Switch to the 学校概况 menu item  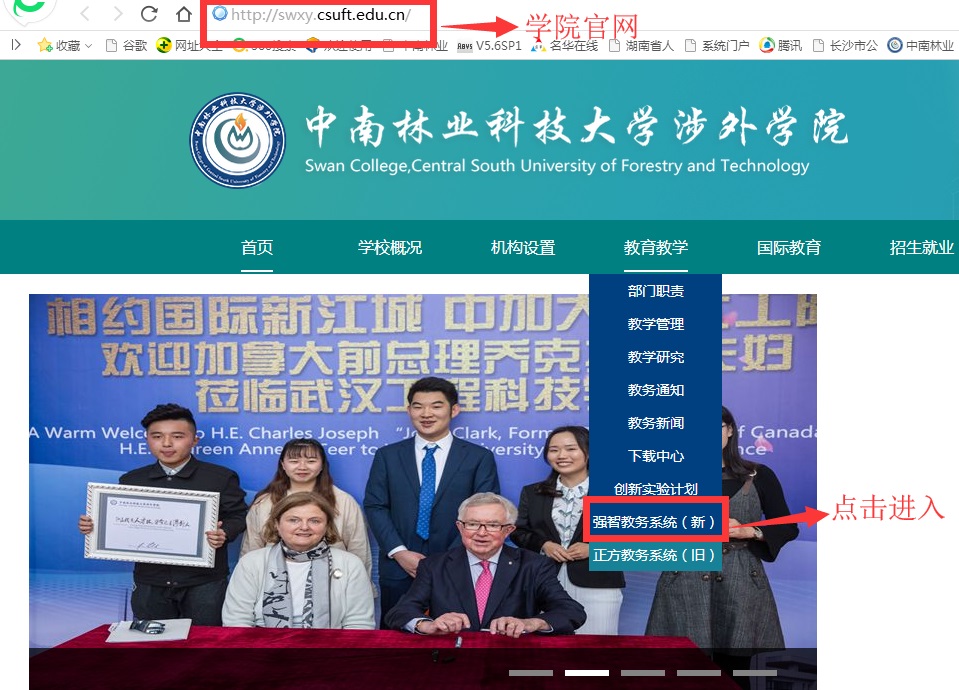390,247
